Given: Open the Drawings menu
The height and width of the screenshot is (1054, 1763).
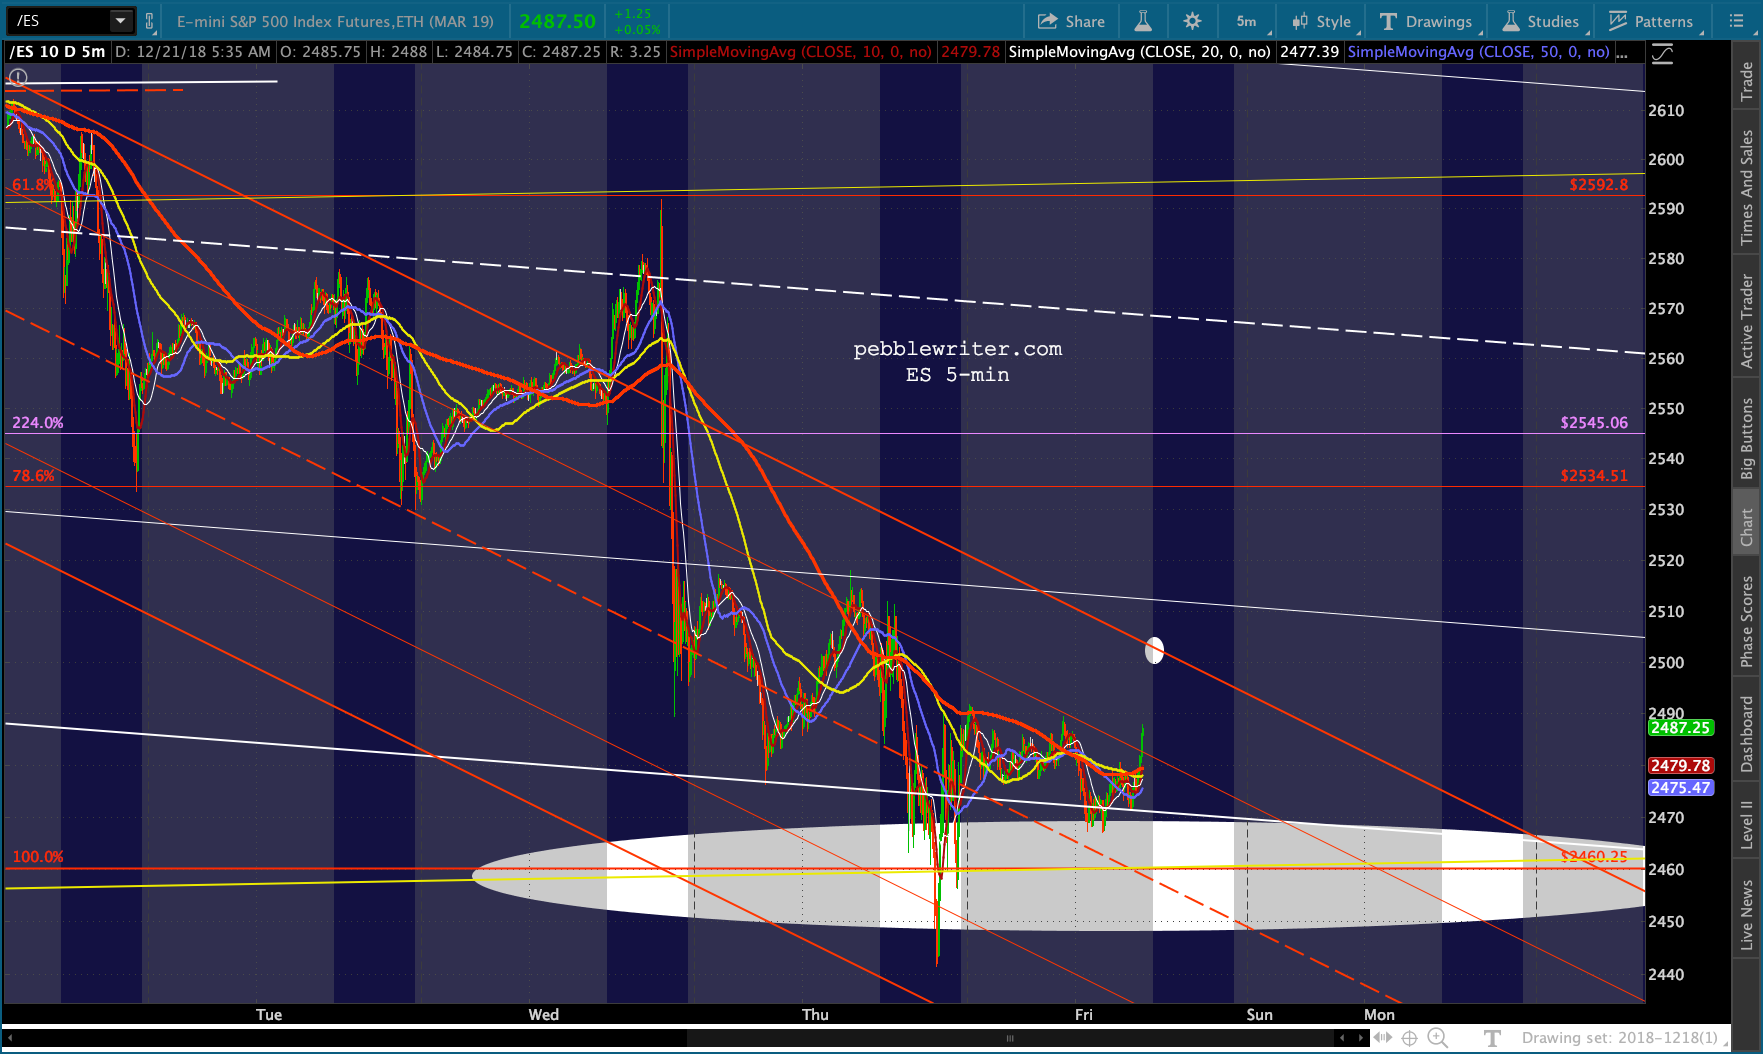Looking at the screenshot, I should point(1425,21).
